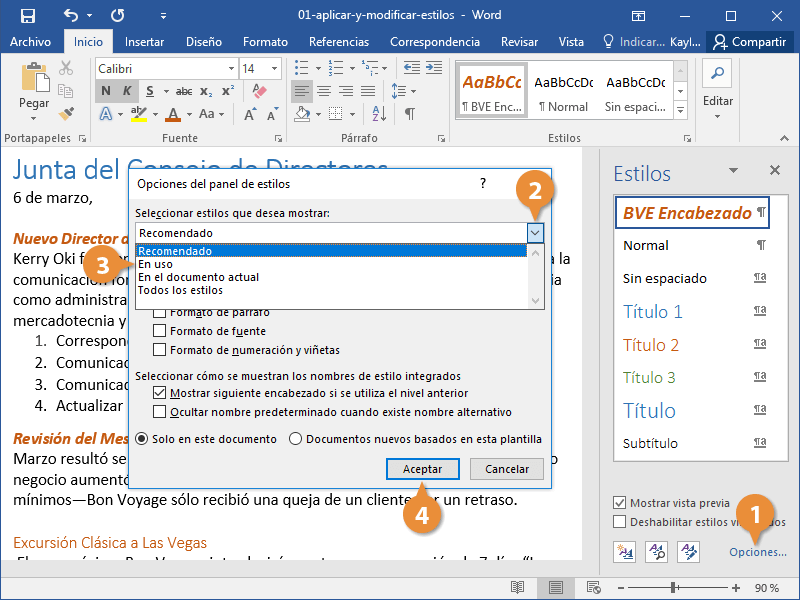Screen dimensions: 800x600
Task: Click the Compartir button
Action: pyautogui.click(x=749, y=42)
